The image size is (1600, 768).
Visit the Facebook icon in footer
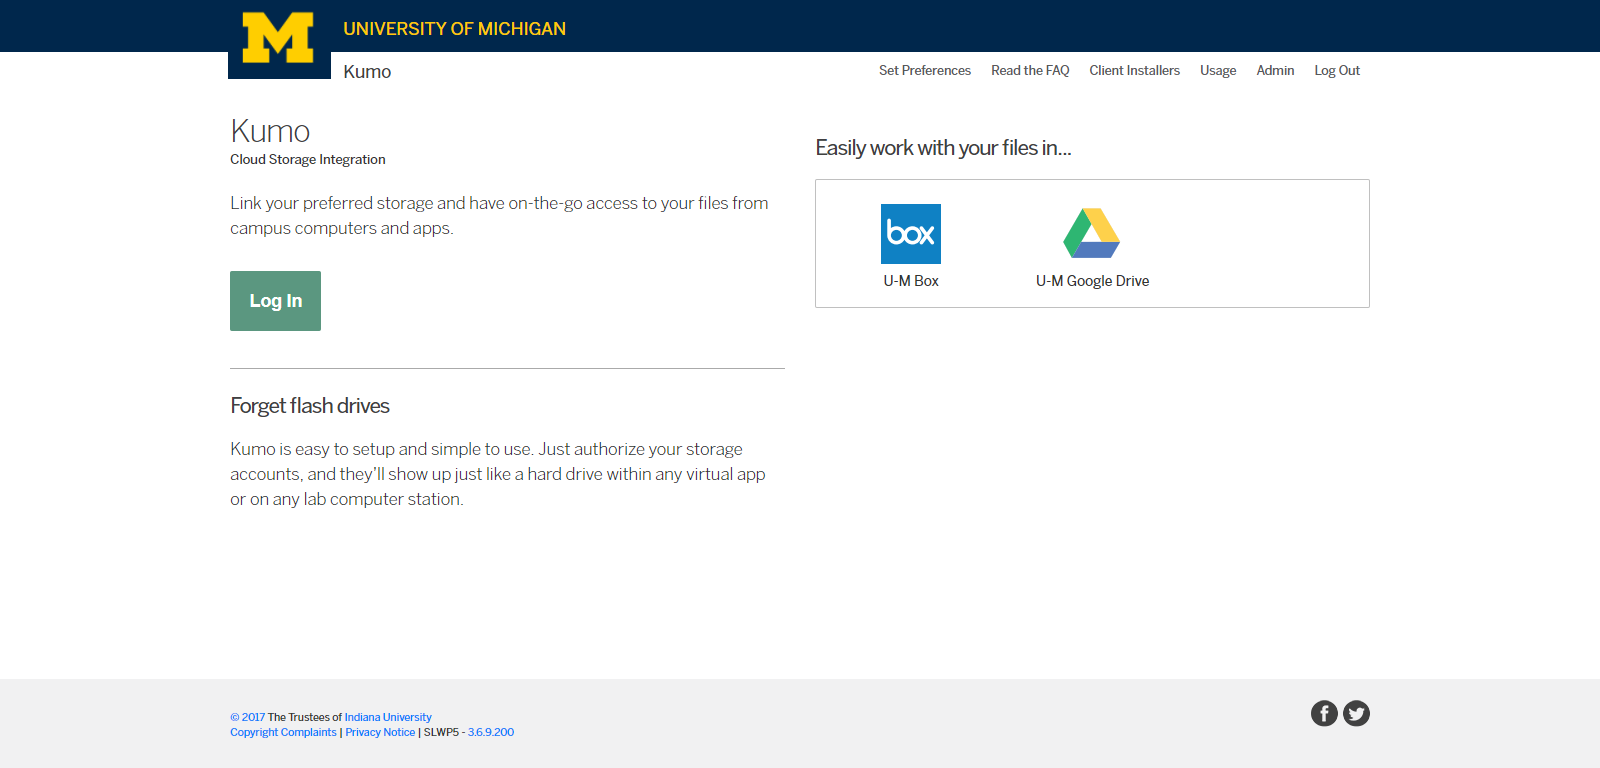(x=1324, y=713)
